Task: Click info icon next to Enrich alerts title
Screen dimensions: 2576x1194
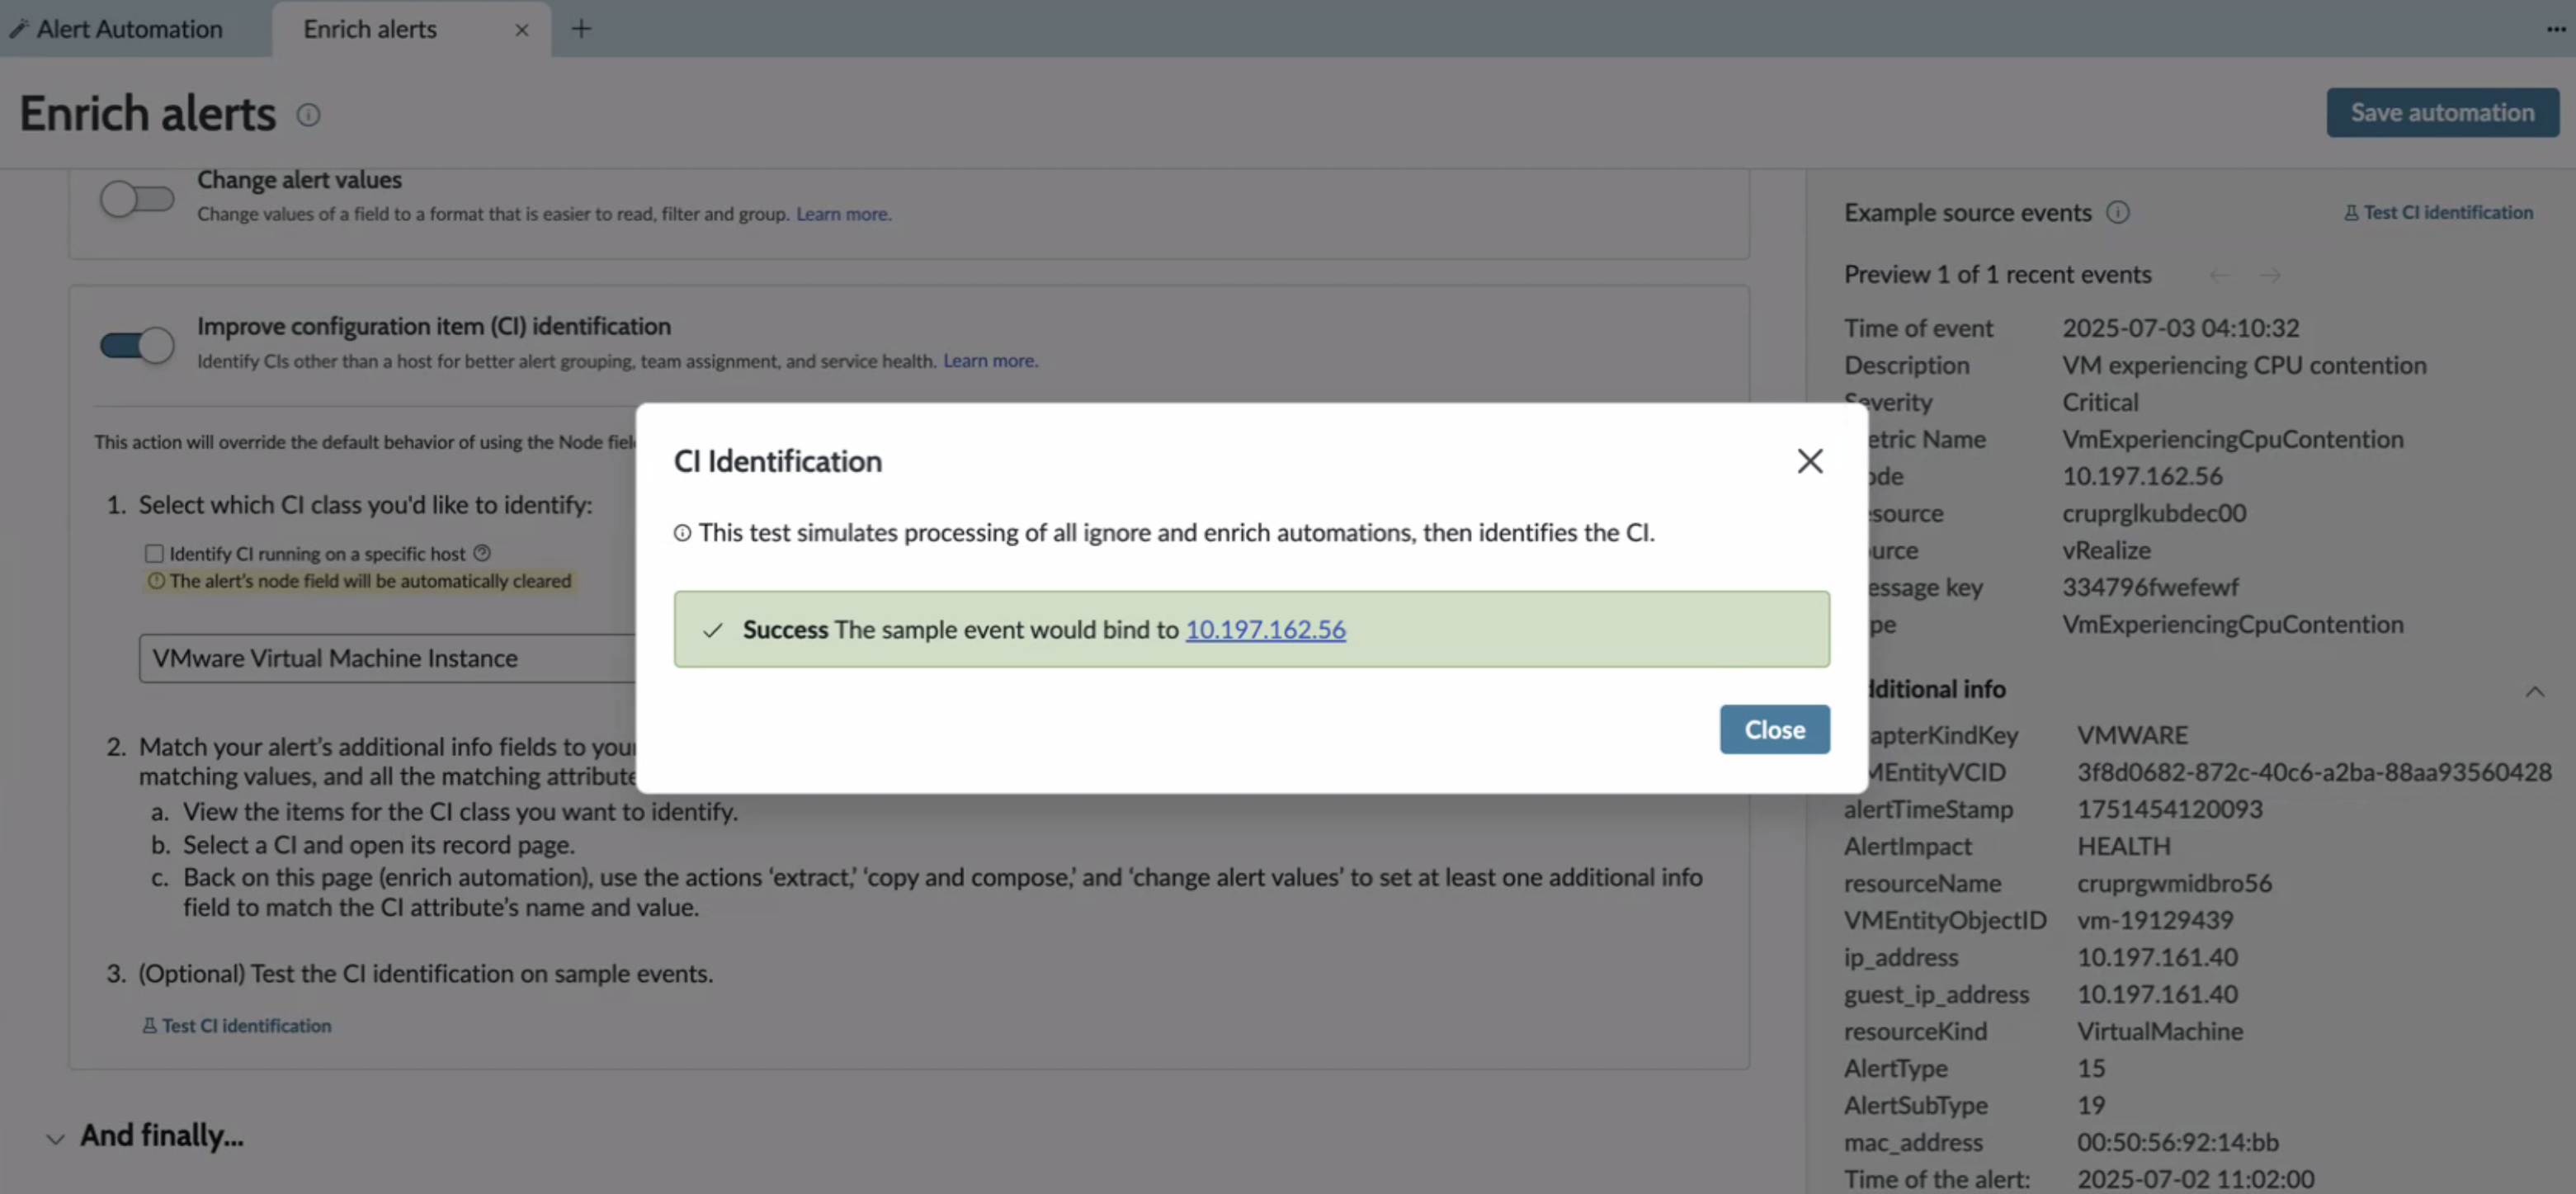Action: 308,115
